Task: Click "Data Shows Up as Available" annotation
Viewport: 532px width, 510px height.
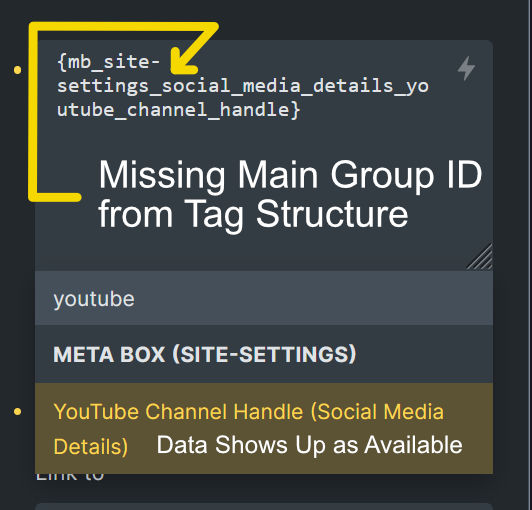Action: coord(309,445)
